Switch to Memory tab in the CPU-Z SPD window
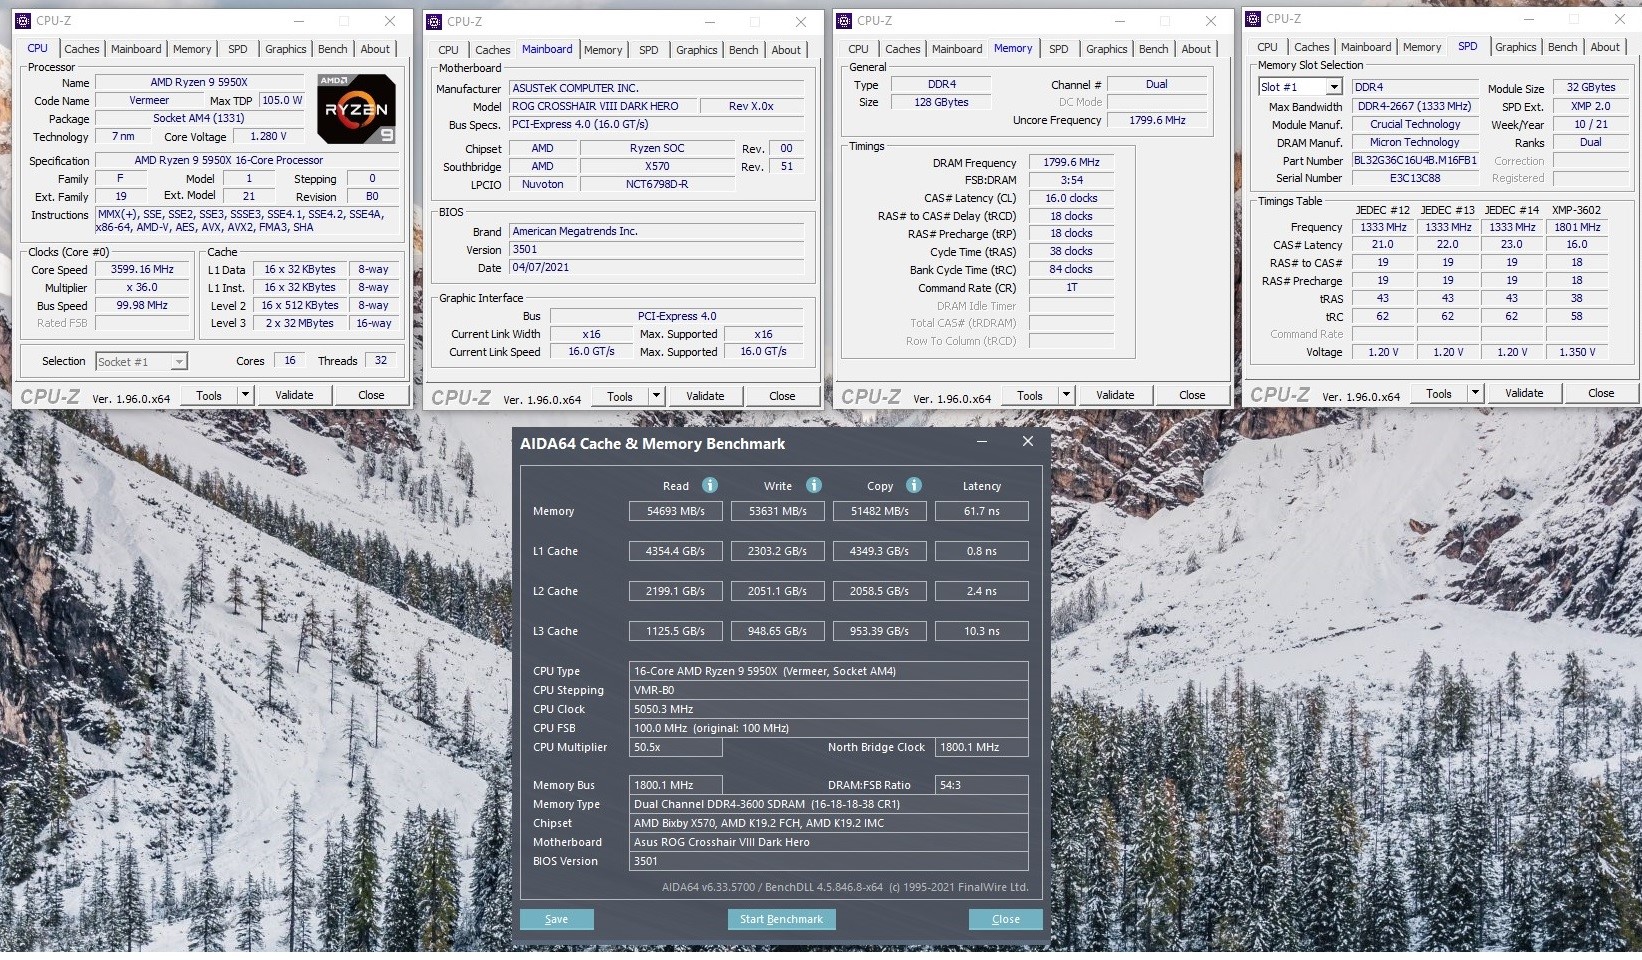Viewport: 1642px width, 960px height. [x=1422, y=47]
